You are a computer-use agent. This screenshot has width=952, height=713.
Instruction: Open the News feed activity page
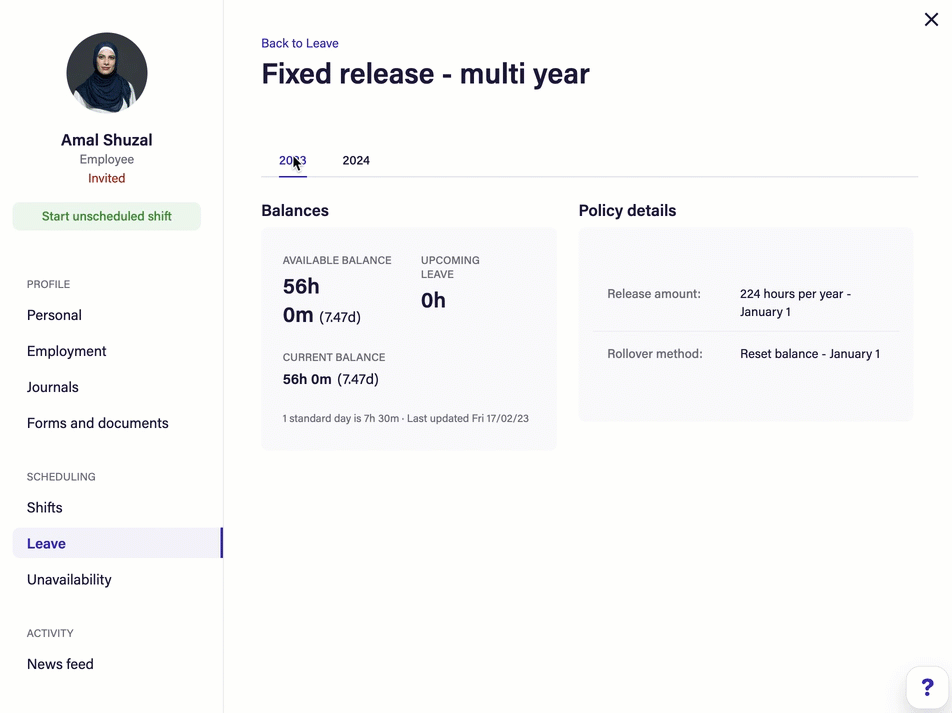pyautogui.click(x=60, y=664)
